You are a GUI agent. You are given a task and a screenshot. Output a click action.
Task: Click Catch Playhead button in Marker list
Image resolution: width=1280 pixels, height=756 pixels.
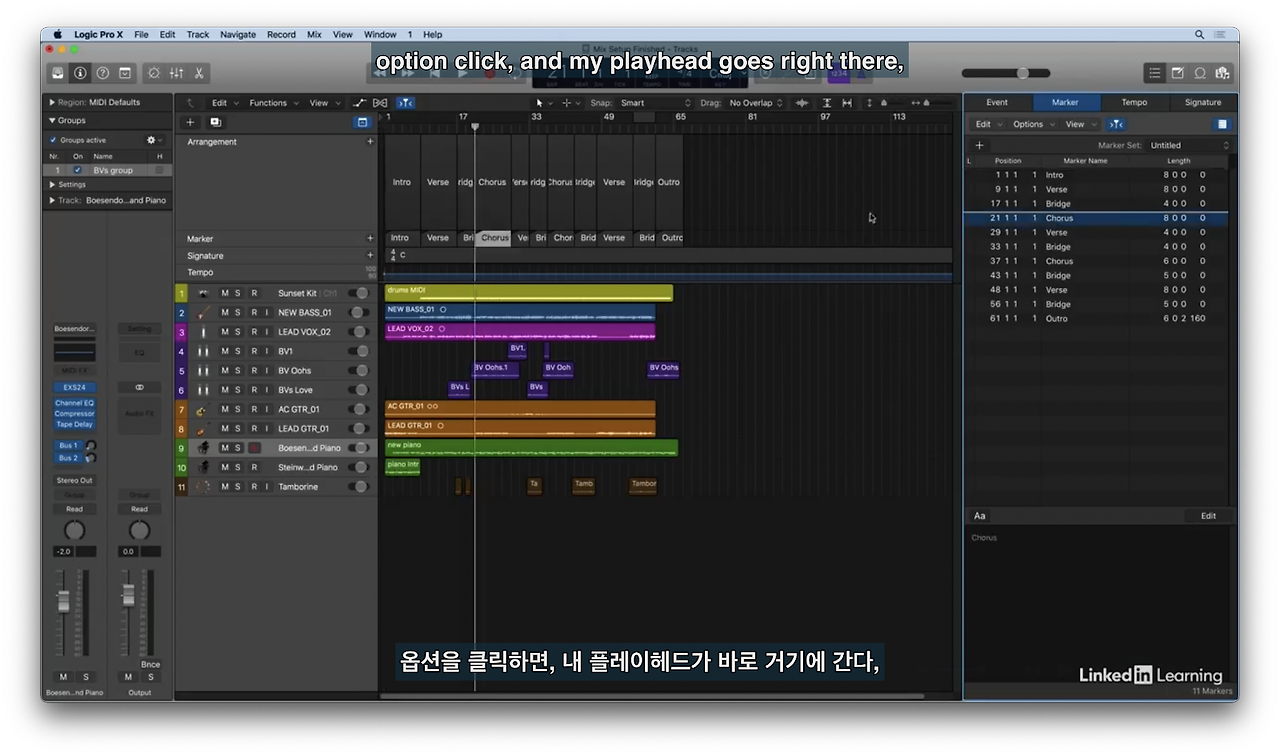coord(1116,124)
